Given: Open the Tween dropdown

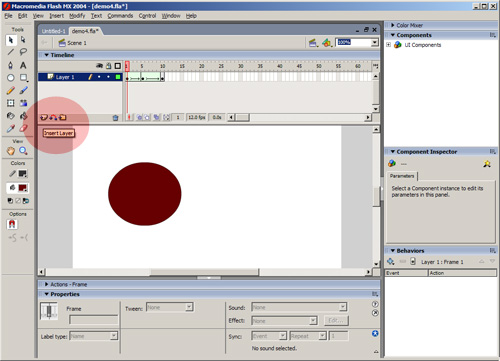Looking at the screenshot, I should click(189, 307).
